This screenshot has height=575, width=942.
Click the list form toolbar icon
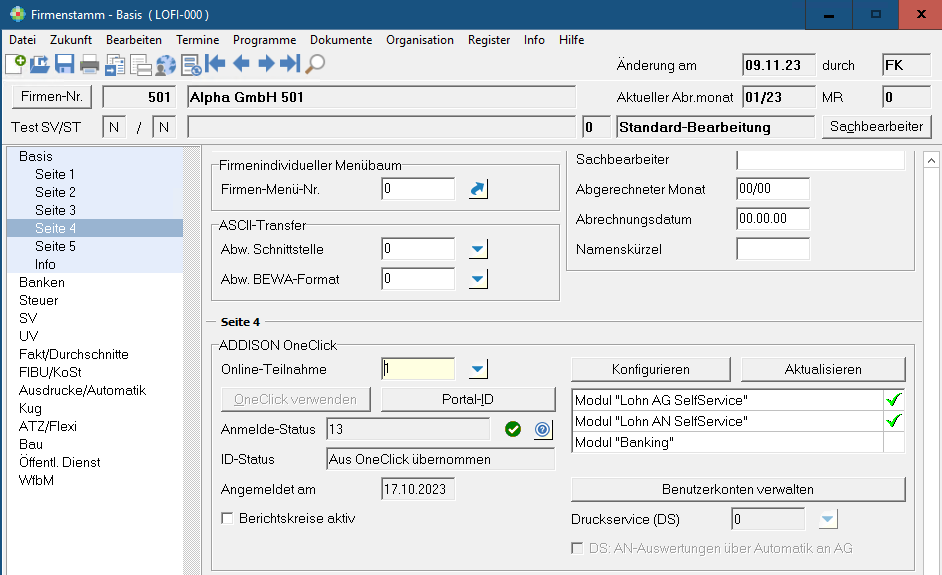click(x=141, y=65)
